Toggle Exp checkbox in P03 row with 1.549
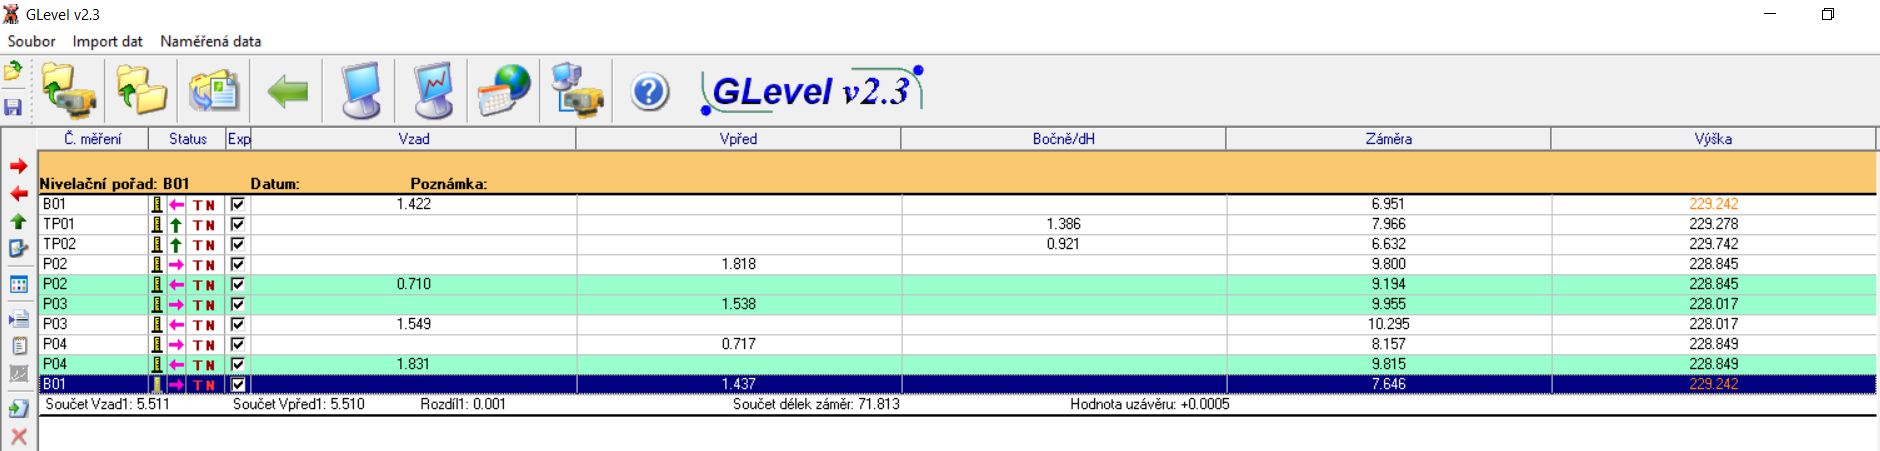This screenshot has height=451, width=1880. (237, 324)
